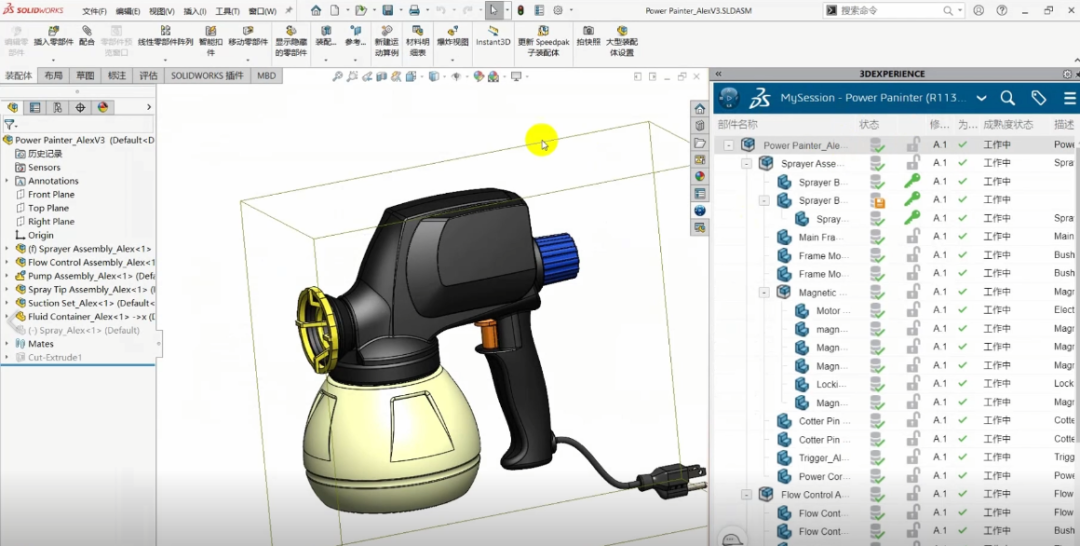
Task: Click the Rebuild traffic light icon
Action: (x=521, y=10)
